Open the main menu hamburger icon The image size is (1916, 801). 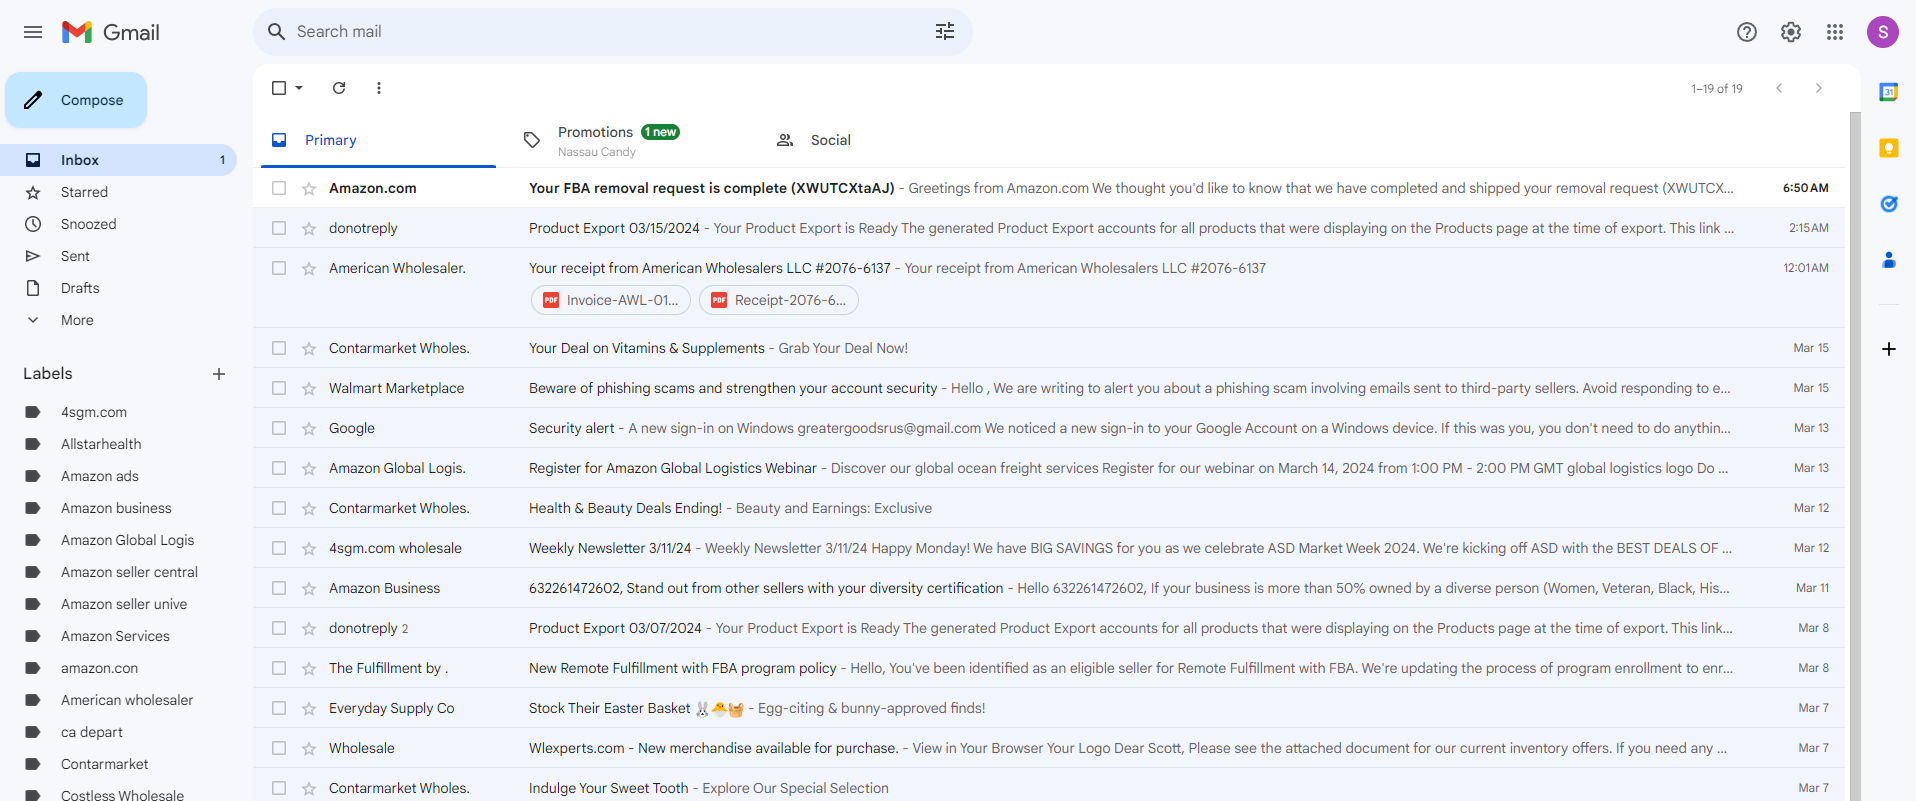(x=33, y=32)
